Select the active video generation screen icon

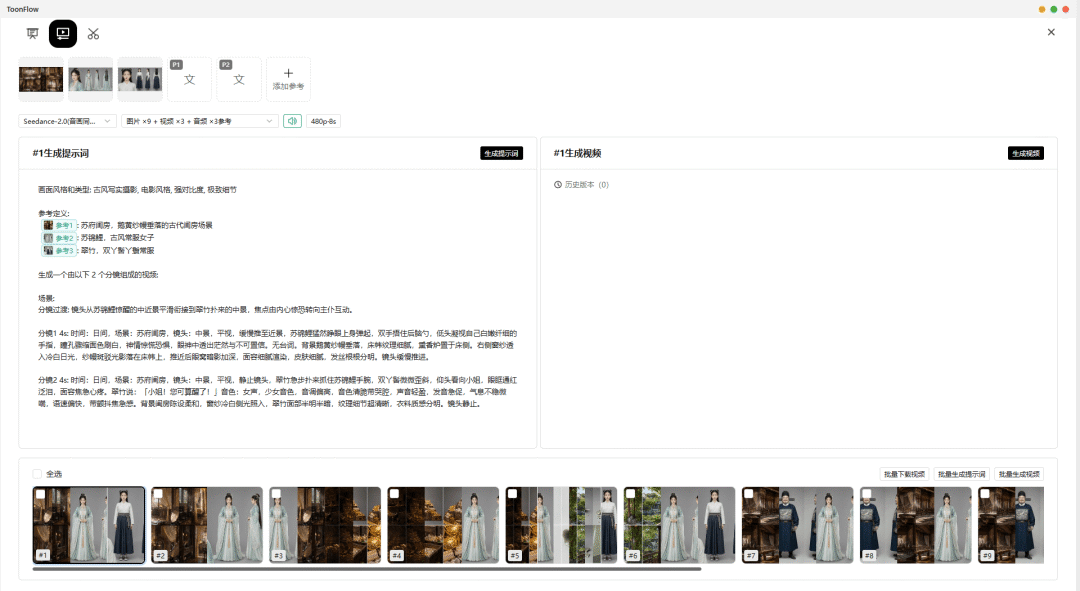[63, 34]
